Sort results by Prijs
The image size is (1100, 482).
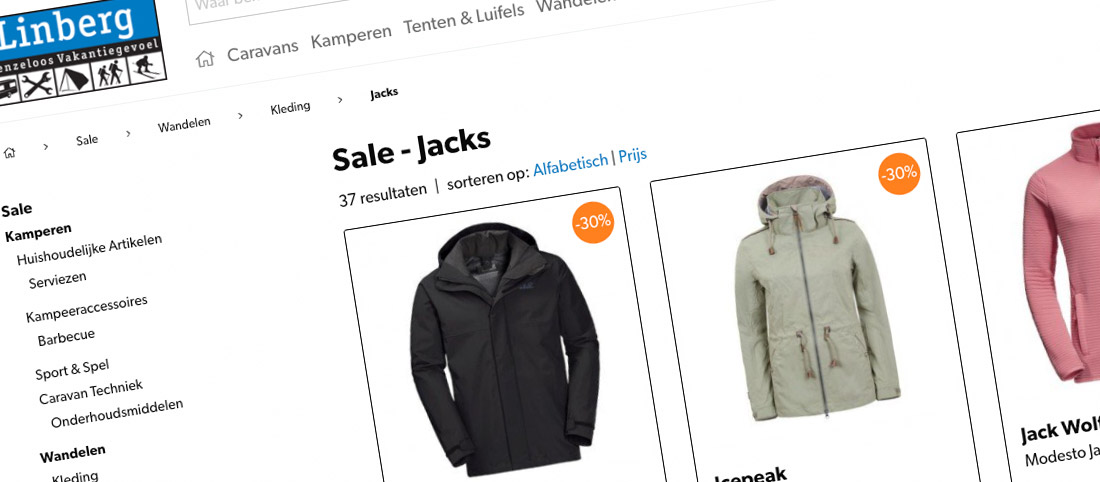(632, 156)
